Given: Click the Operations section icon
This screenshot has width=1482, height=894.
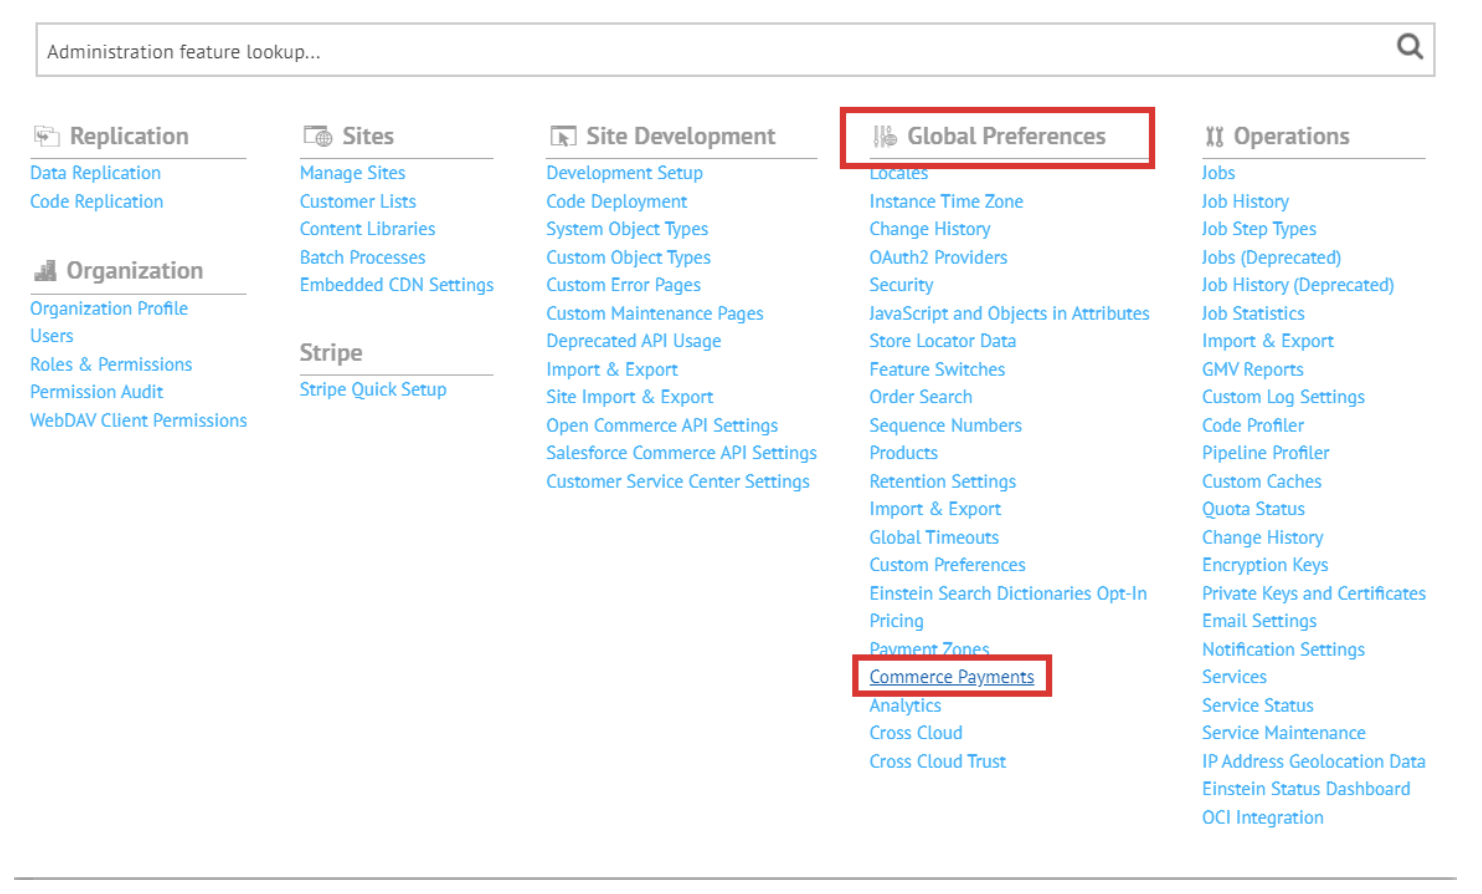Looking at the screenshot, I should click(1214, 136).
